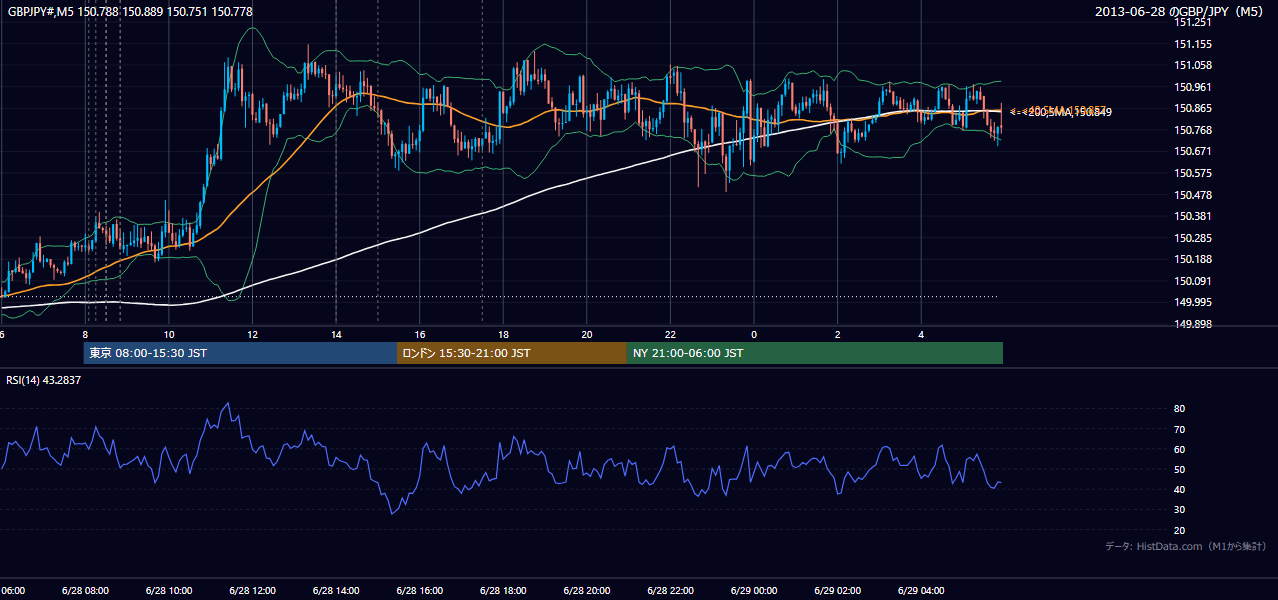Screen dimensions: 1278x600
Task: Click price axis label 150.188
Action: tap(1194, 259)
